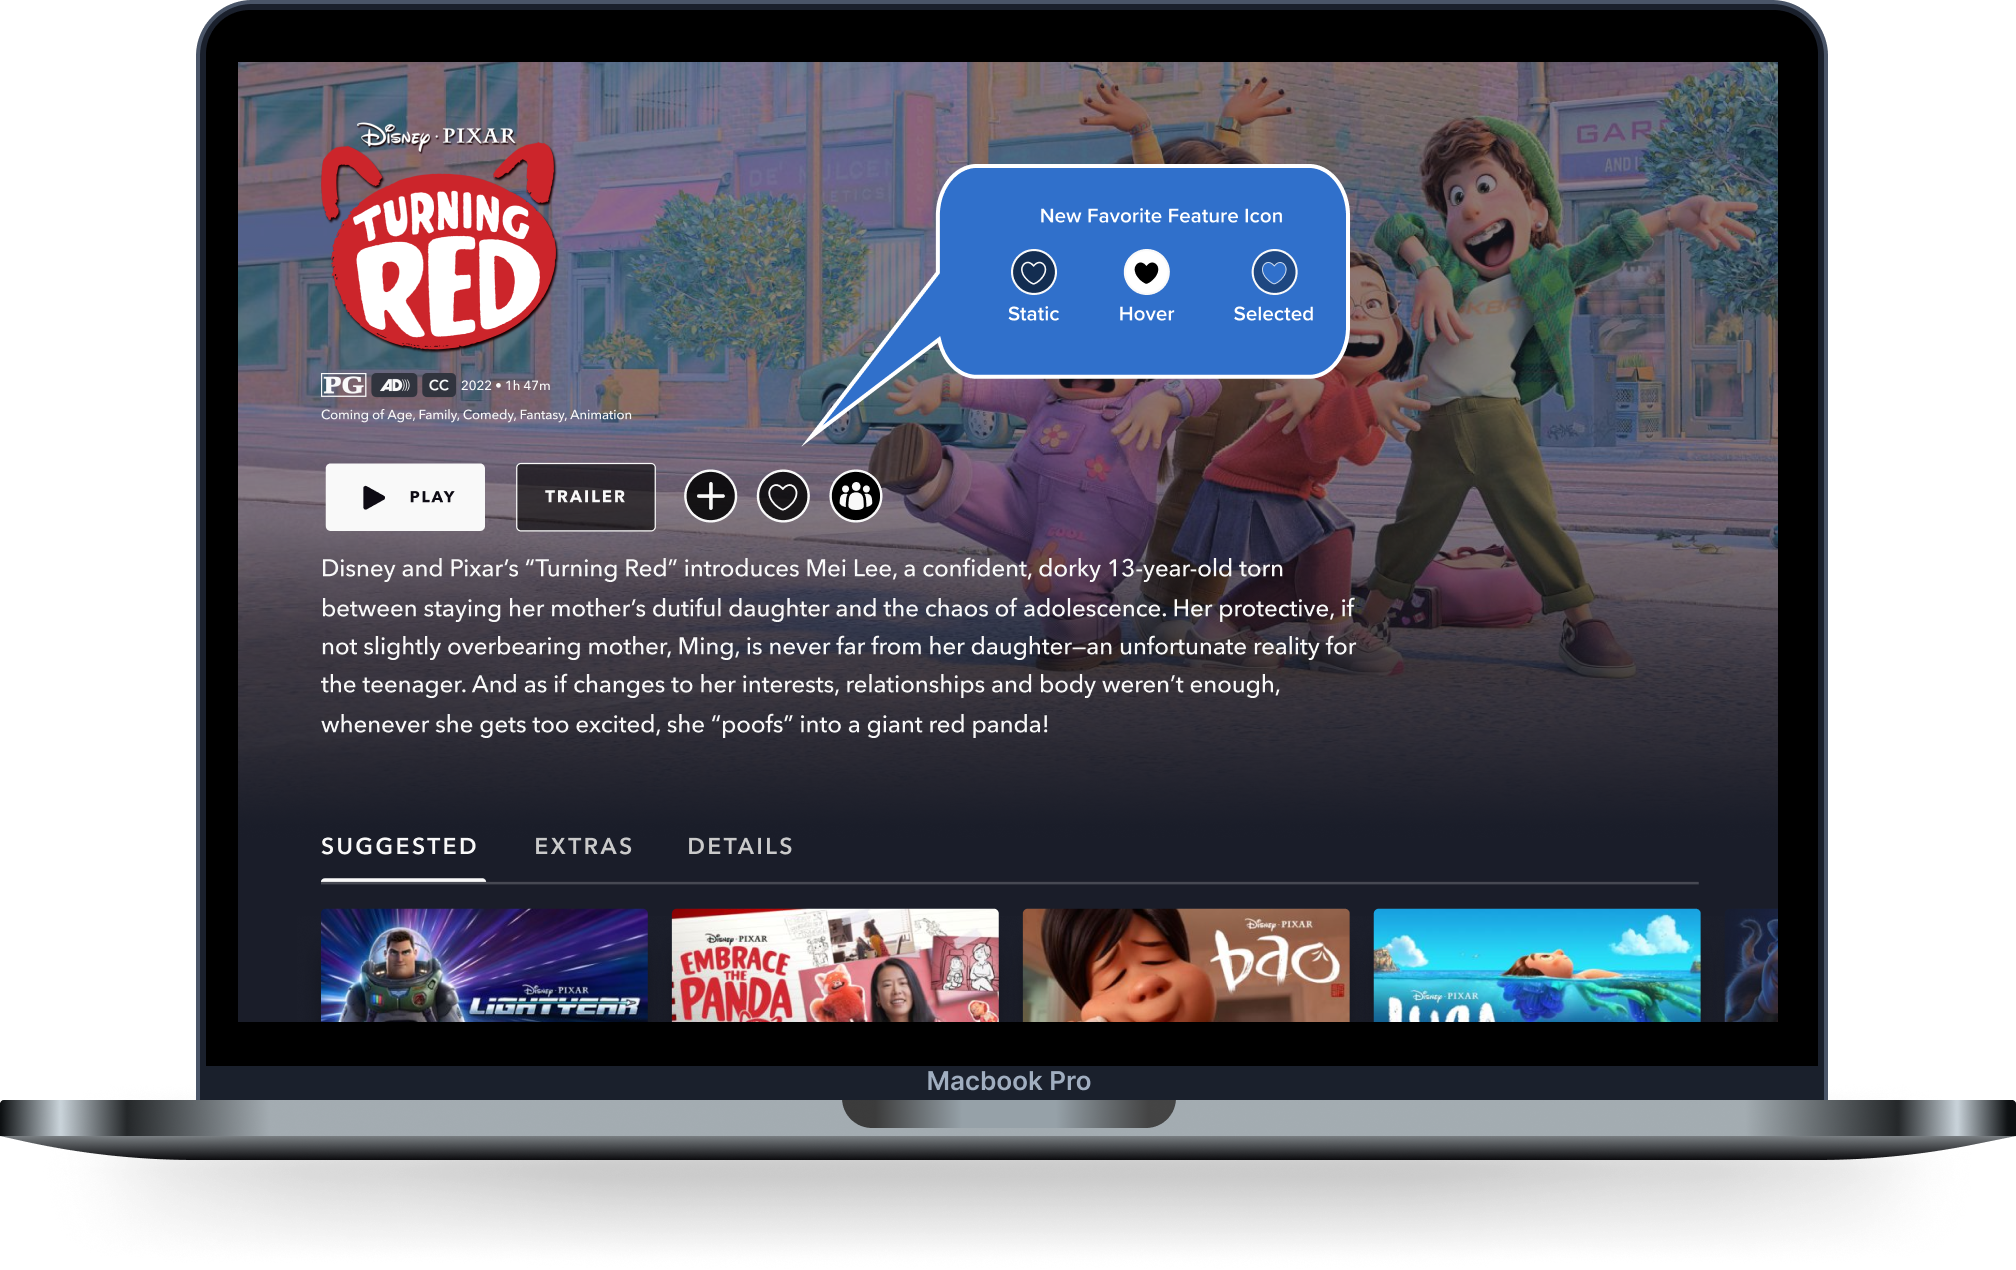Click the Selected blue heart icon
This screenshot has height=1270, width=2016.
1274,272
